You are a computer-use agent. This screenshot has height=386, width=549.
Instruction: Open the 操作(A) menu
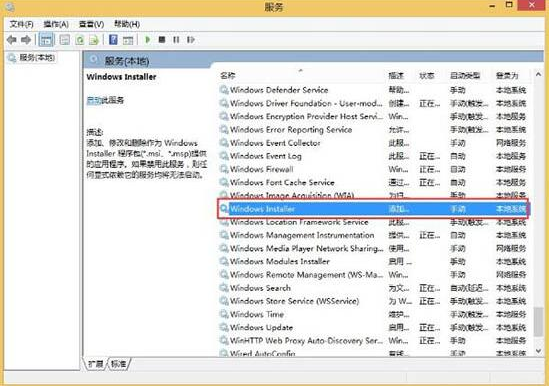point(56,24)
